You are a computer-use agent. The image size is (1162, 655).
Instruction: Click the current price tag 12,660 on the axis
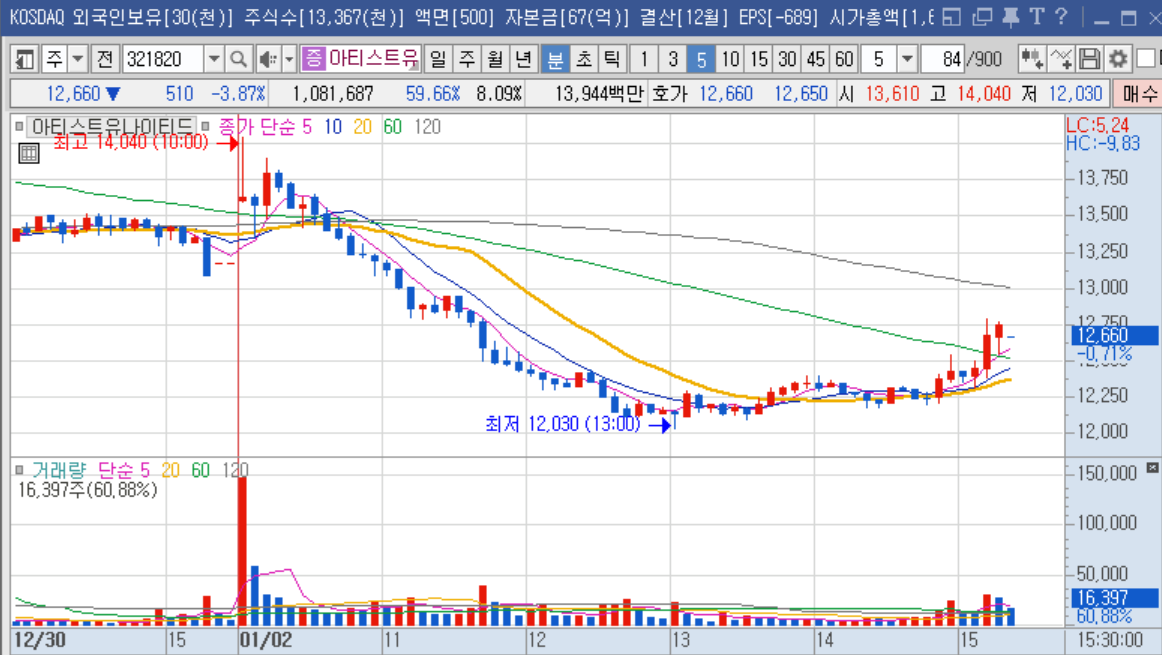[1115, 336]
